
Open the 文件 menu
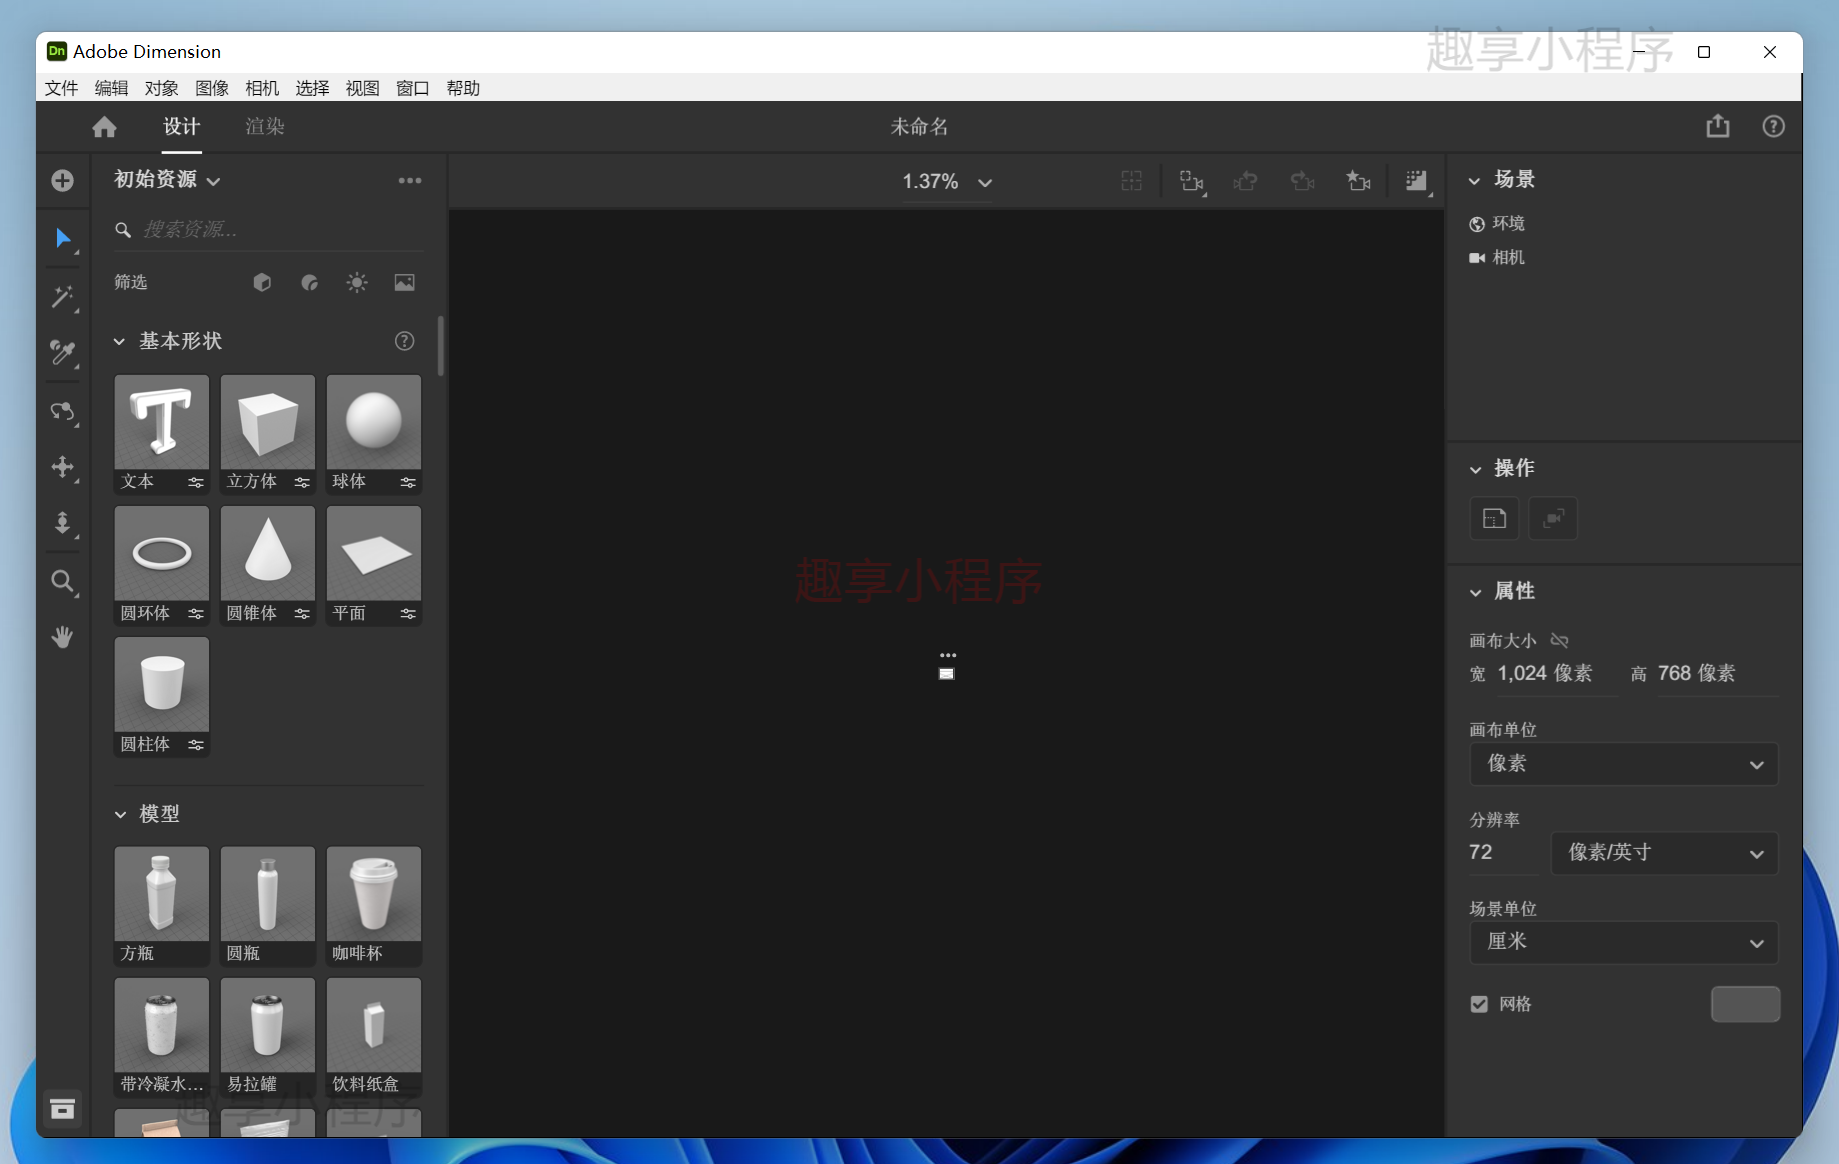tap(61, 88)
